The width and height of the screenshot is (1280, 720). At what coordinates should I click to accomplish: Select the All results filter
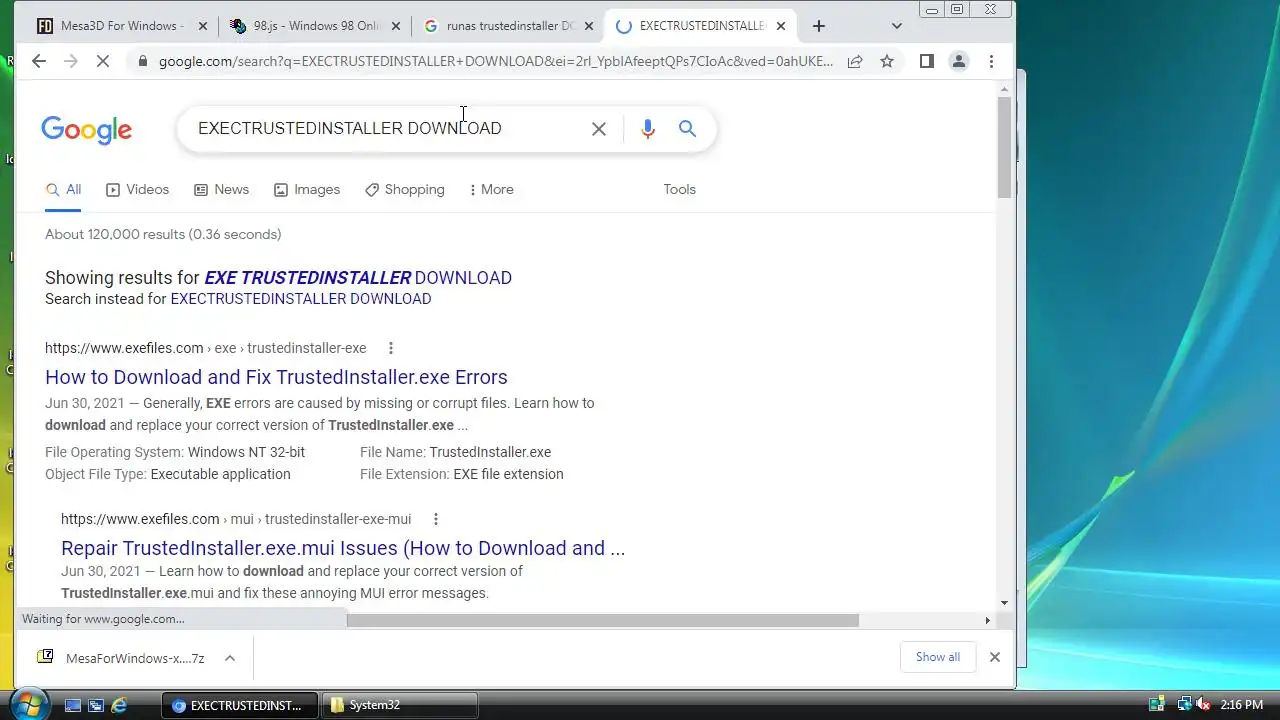point(63,189)
